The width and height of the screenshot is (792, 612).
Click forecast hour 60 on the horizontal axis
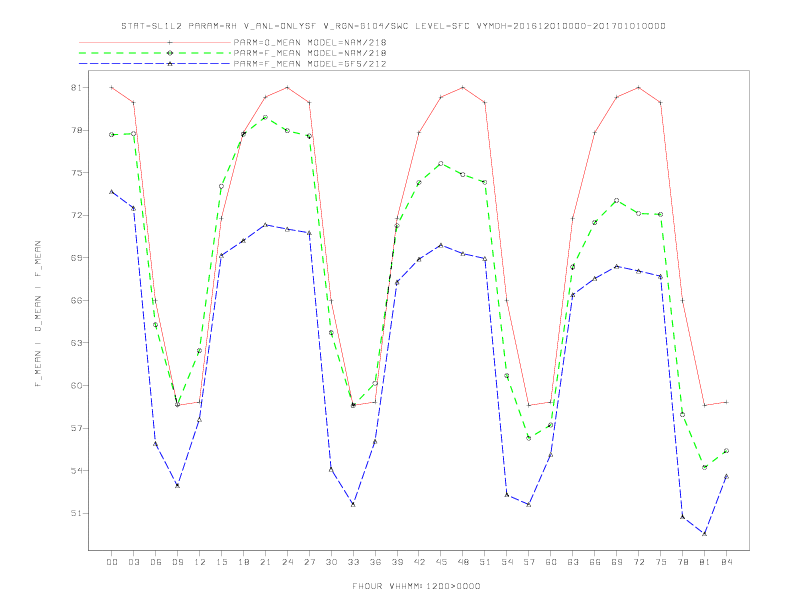[x=551, y=562]
